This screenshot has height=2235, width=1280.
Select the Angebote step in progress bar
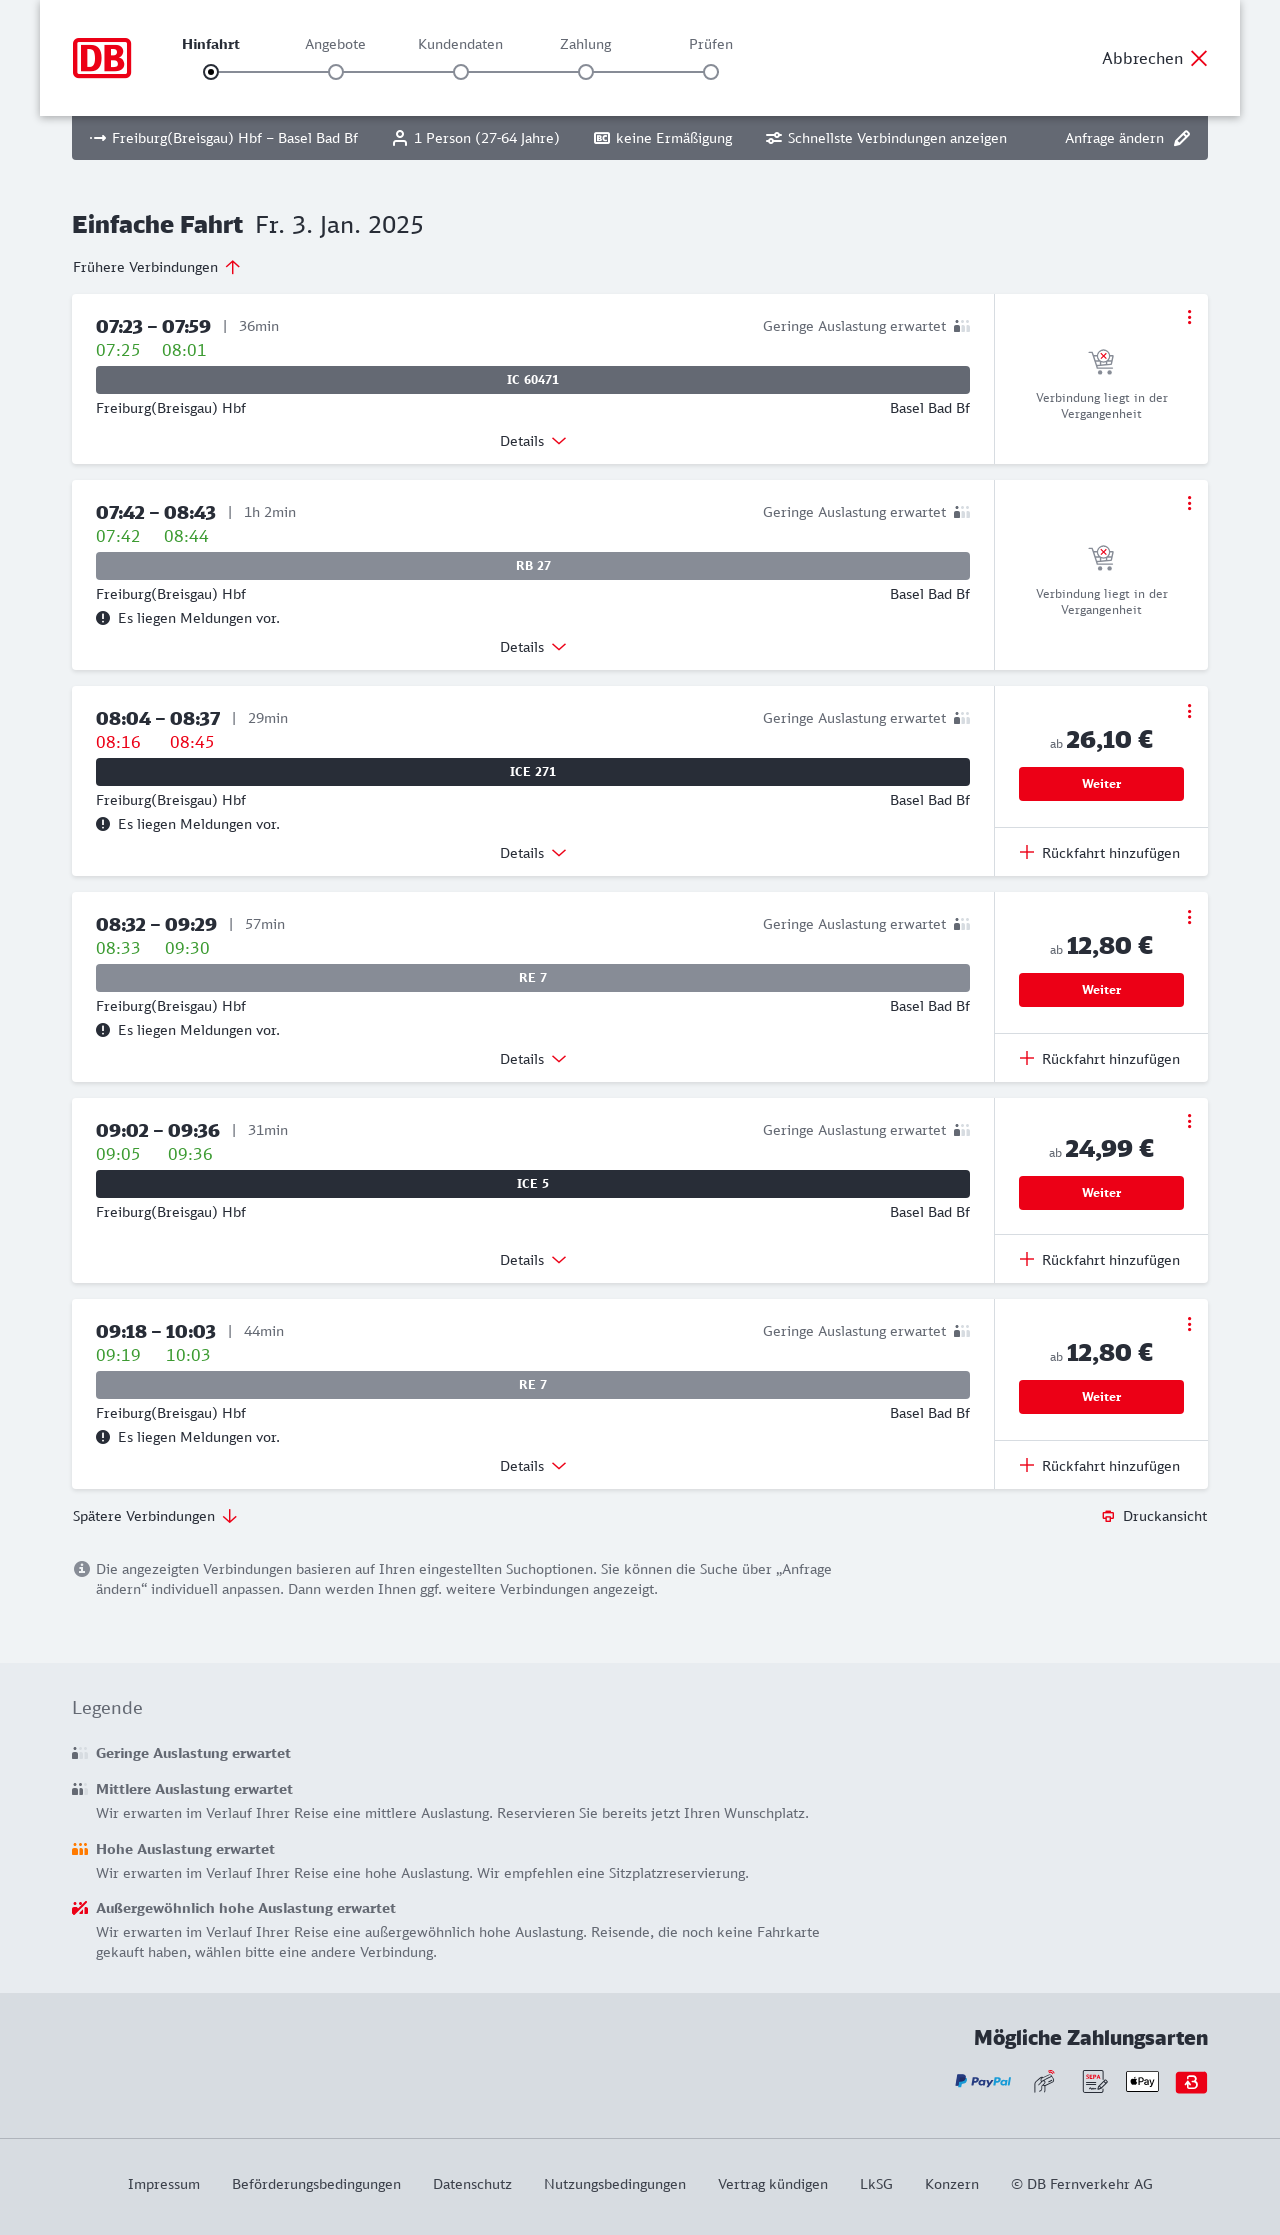coord(336,71)
